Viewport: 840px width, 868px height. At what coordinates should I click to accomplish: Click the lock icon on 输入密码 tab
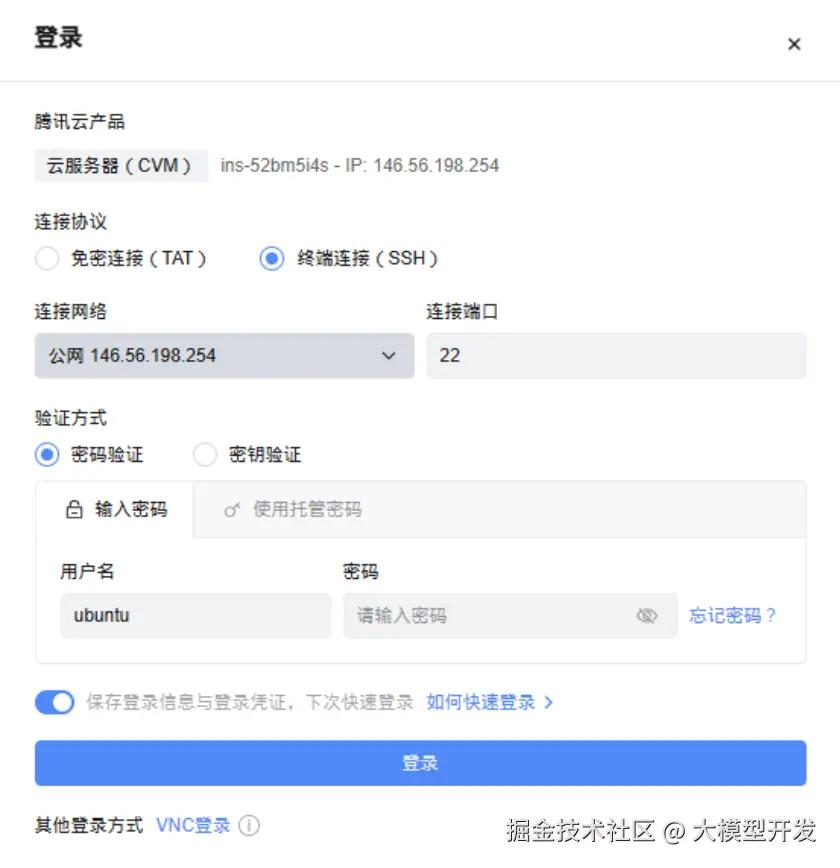point(74,510)
